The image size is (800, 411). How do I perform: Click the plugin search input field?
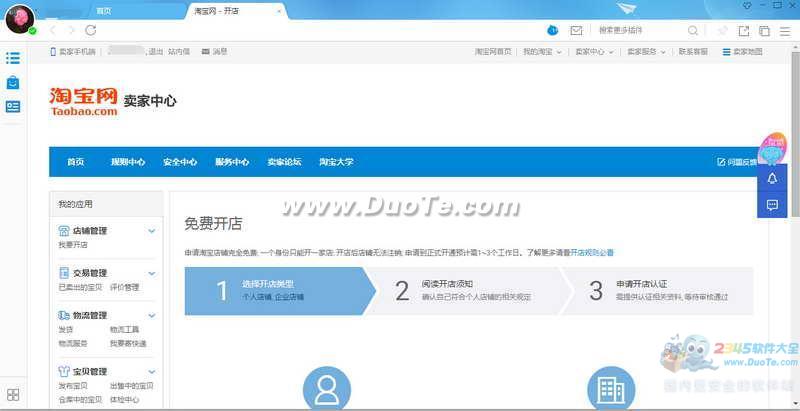point(640,31)
